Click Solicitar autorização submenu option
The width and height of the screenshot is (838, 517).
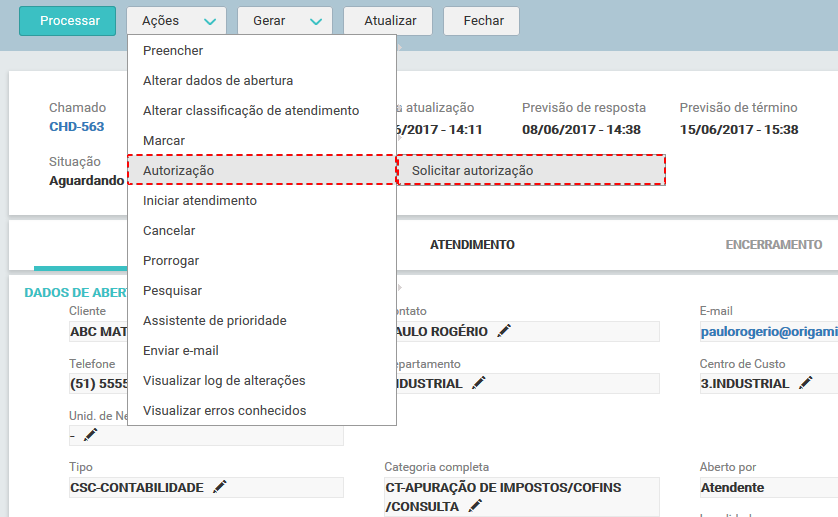pyautogui.click(x=531, y=170)
